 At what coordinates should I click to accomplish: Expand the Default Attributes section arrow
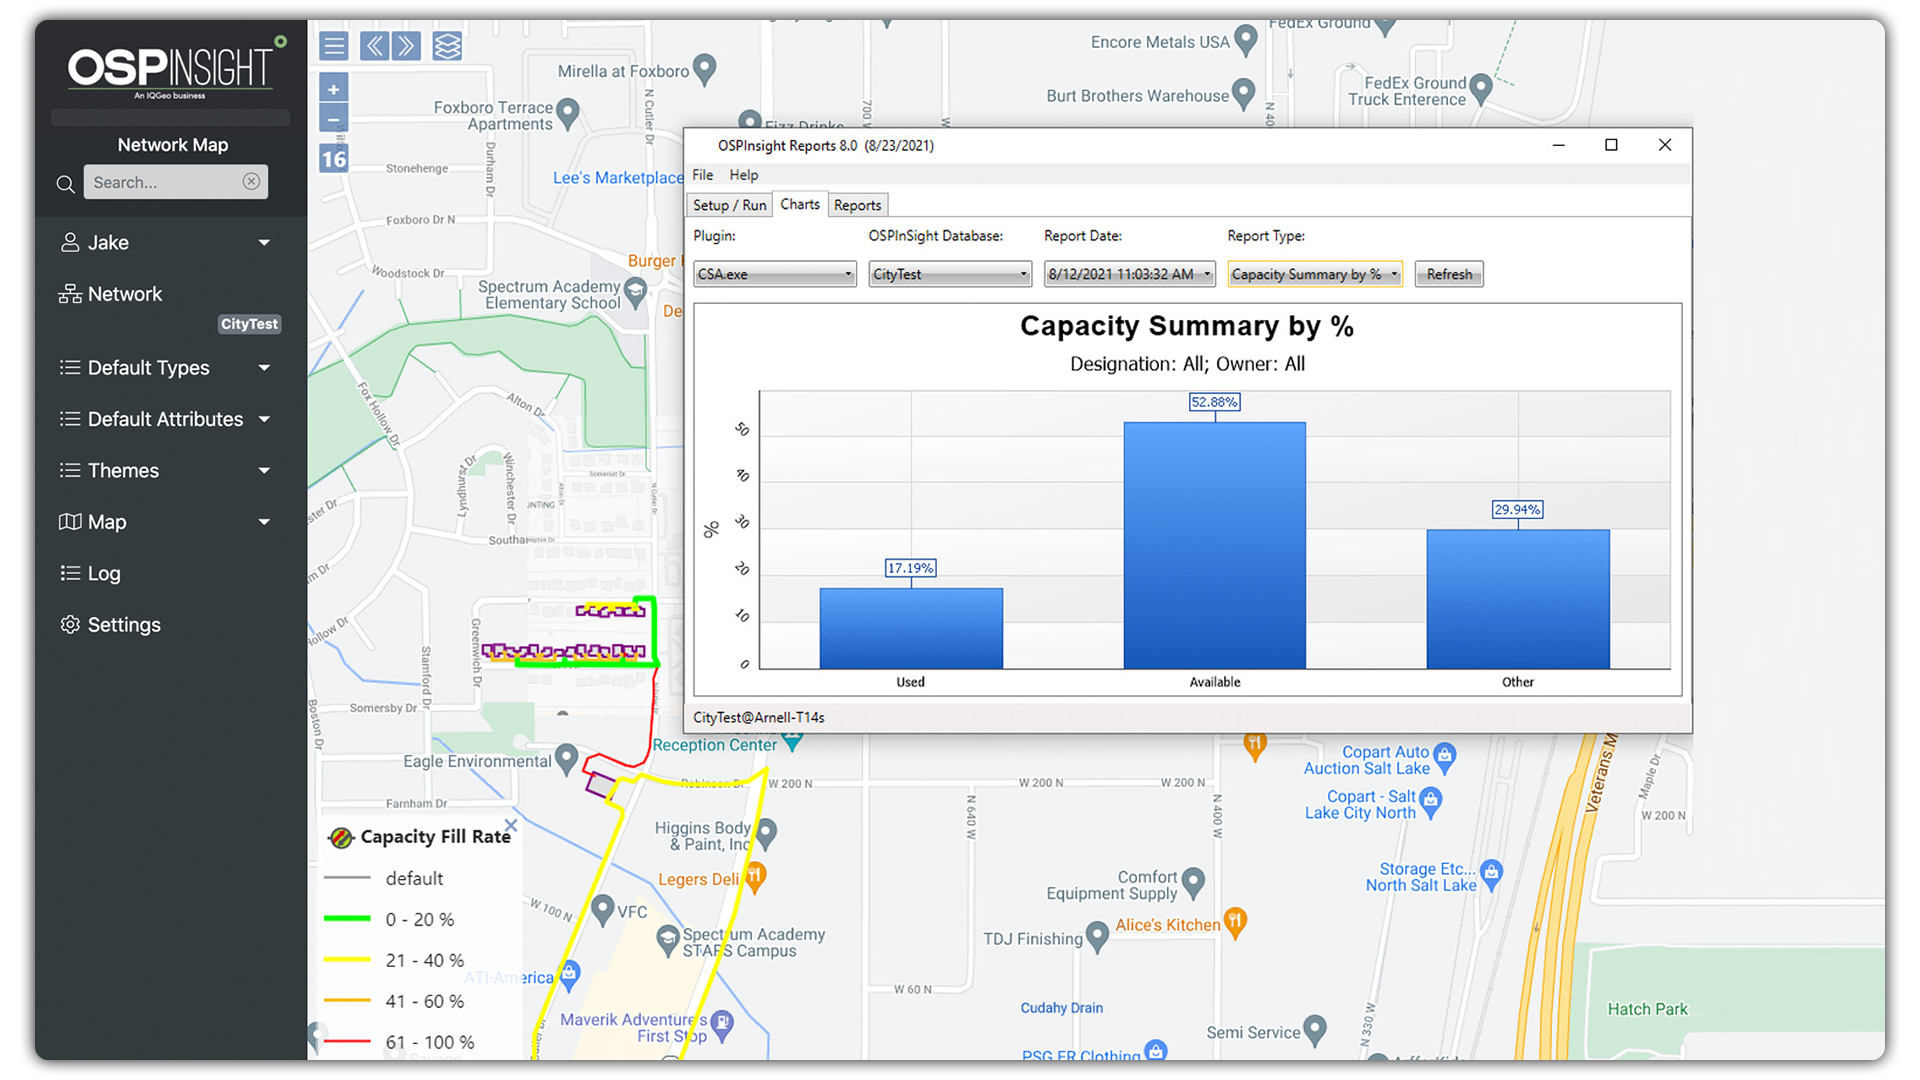click(x=264, y=420)
